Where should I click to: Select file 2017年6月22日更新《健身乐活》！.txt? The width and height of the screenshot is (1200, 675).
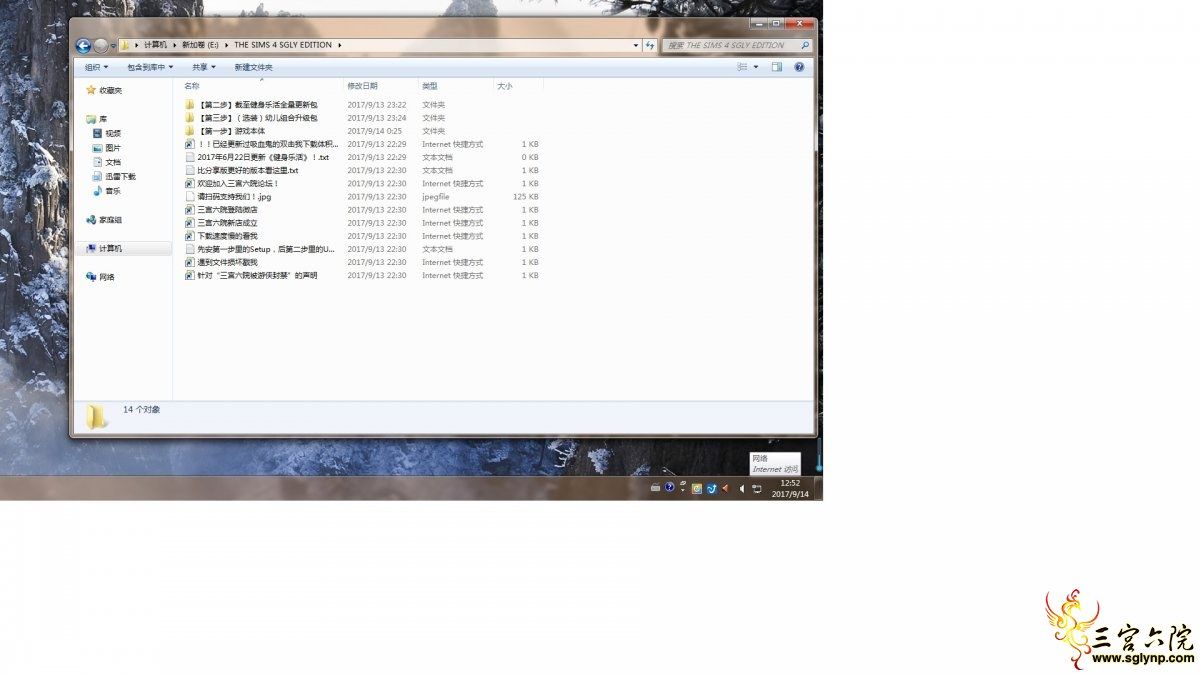point(263,157)
